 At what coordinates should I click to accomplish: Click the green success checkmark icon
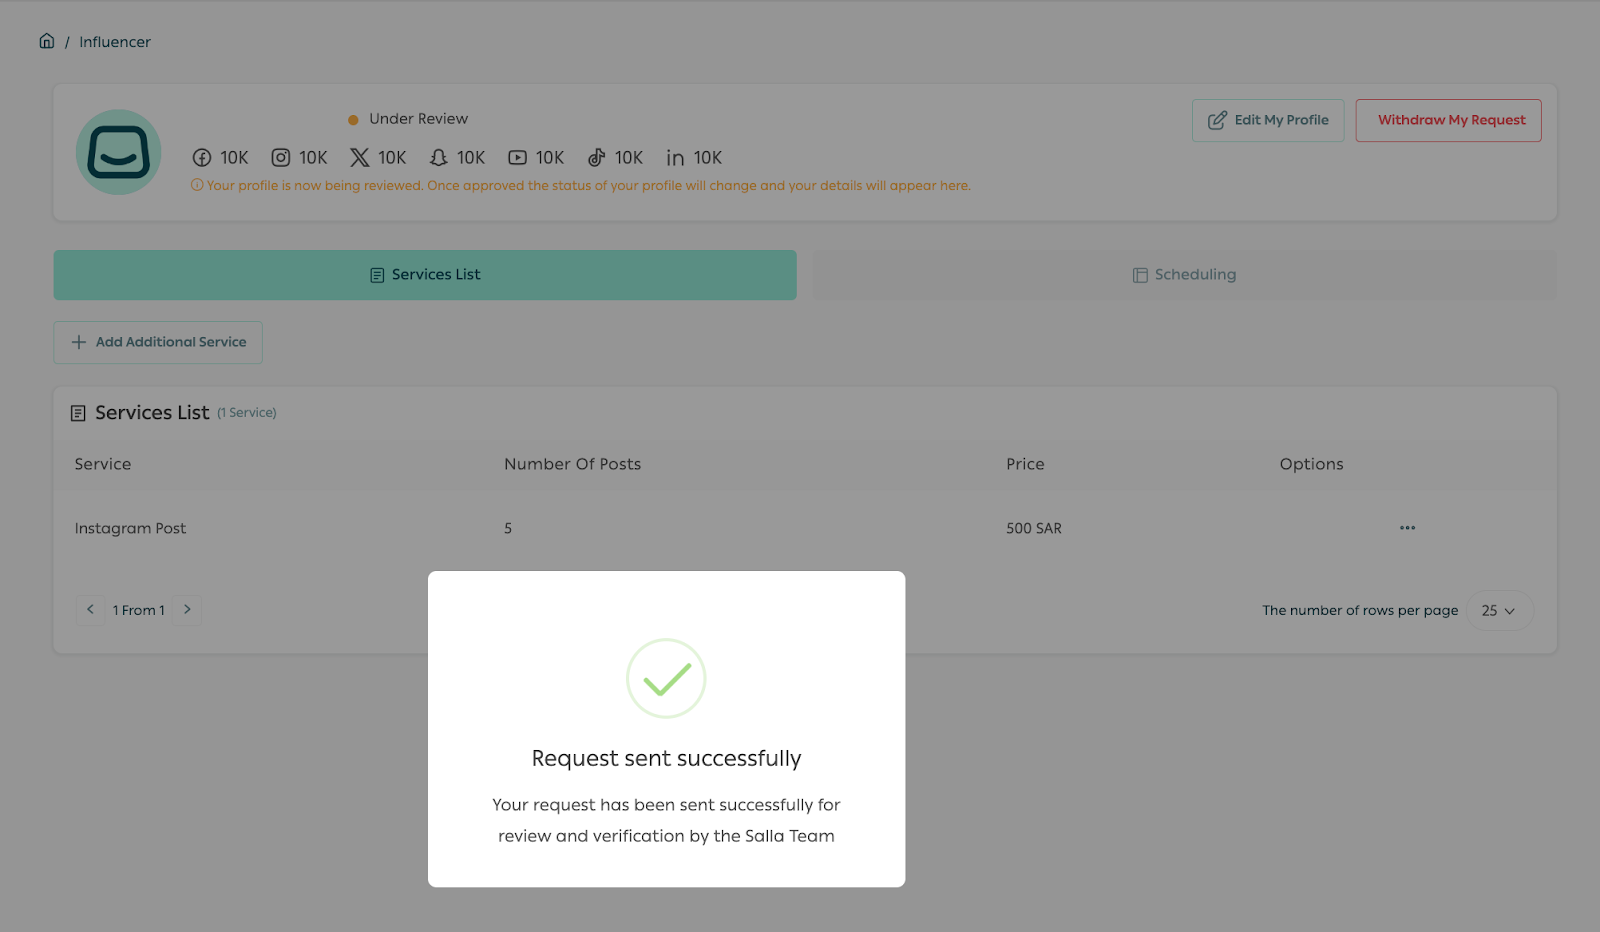click(x=666, y=678)
